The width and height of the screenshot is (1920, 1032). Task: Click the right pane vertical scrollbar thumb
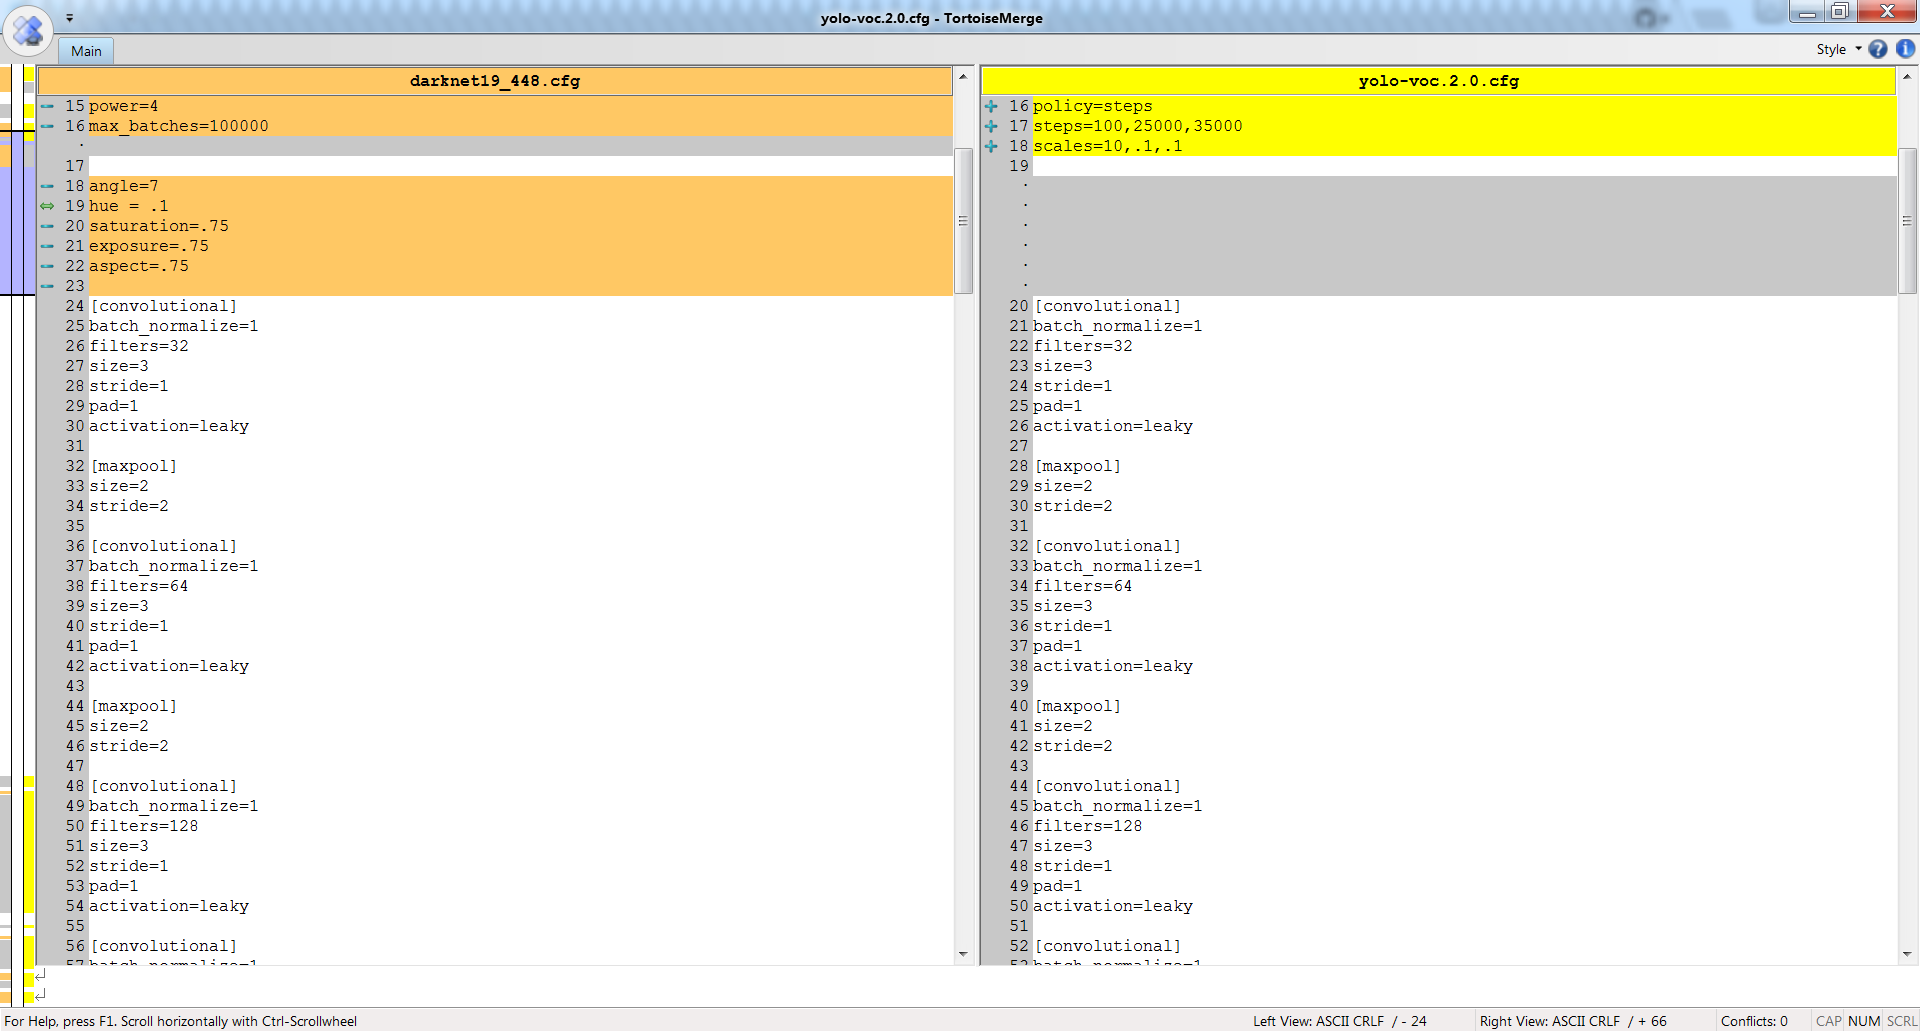tap(1907, 221)
